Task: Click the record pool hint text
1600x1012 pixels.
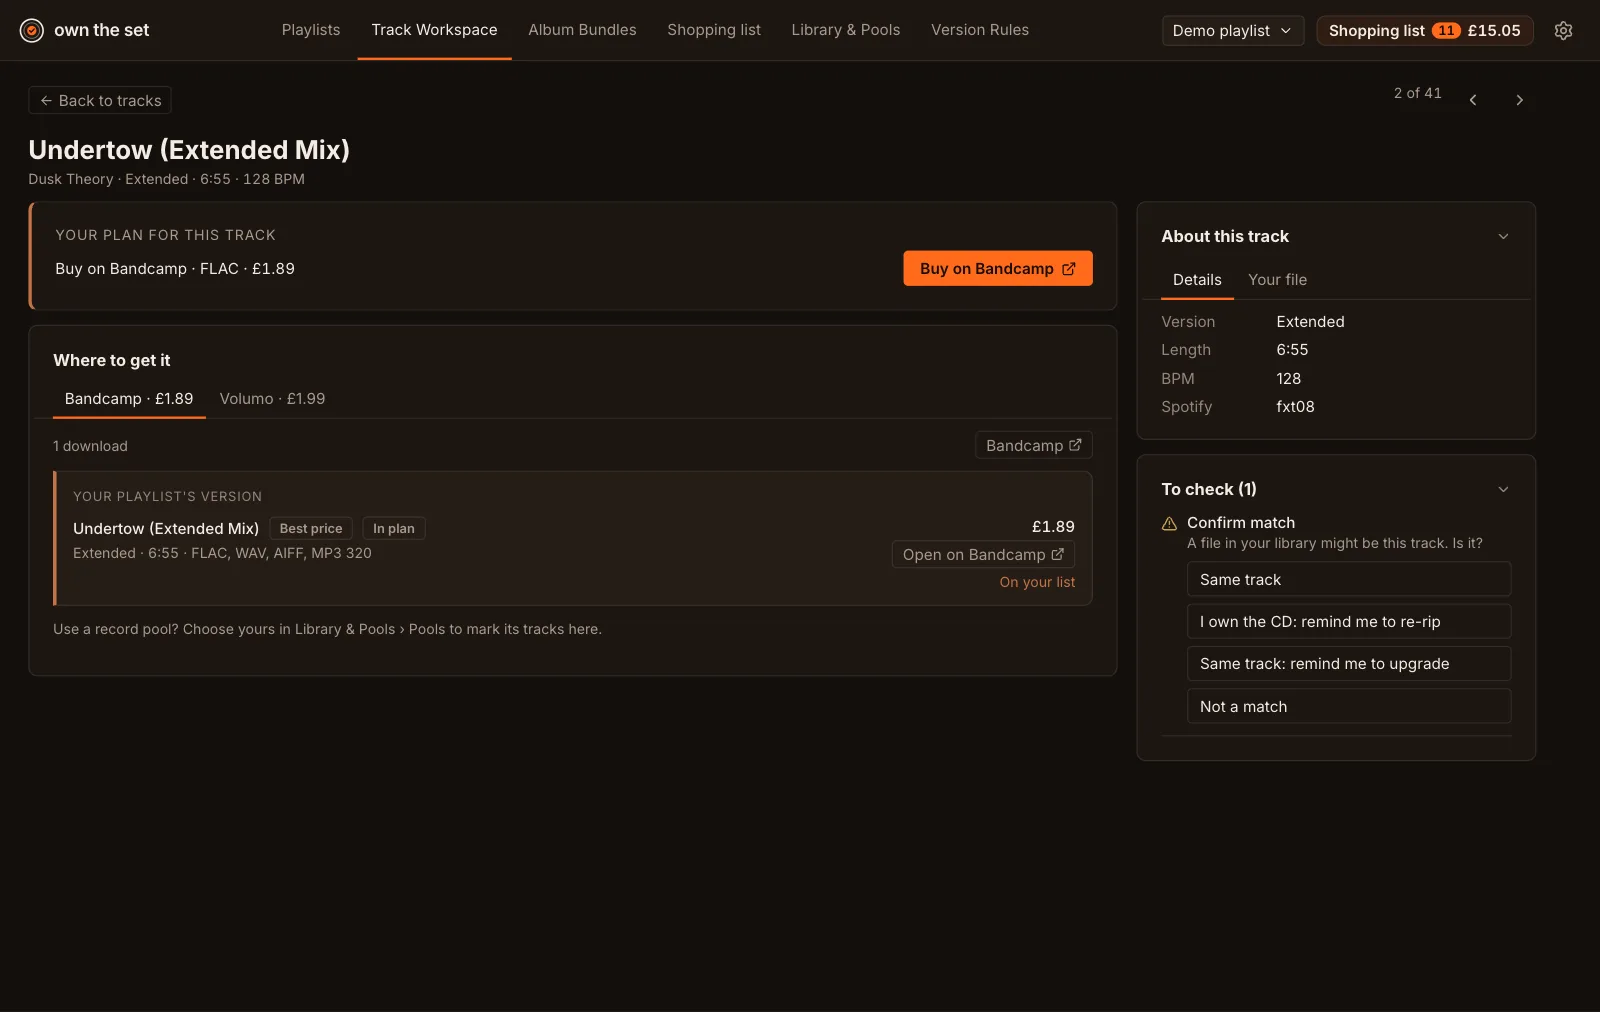Action: pyautogui.click(x=327, y=629)
